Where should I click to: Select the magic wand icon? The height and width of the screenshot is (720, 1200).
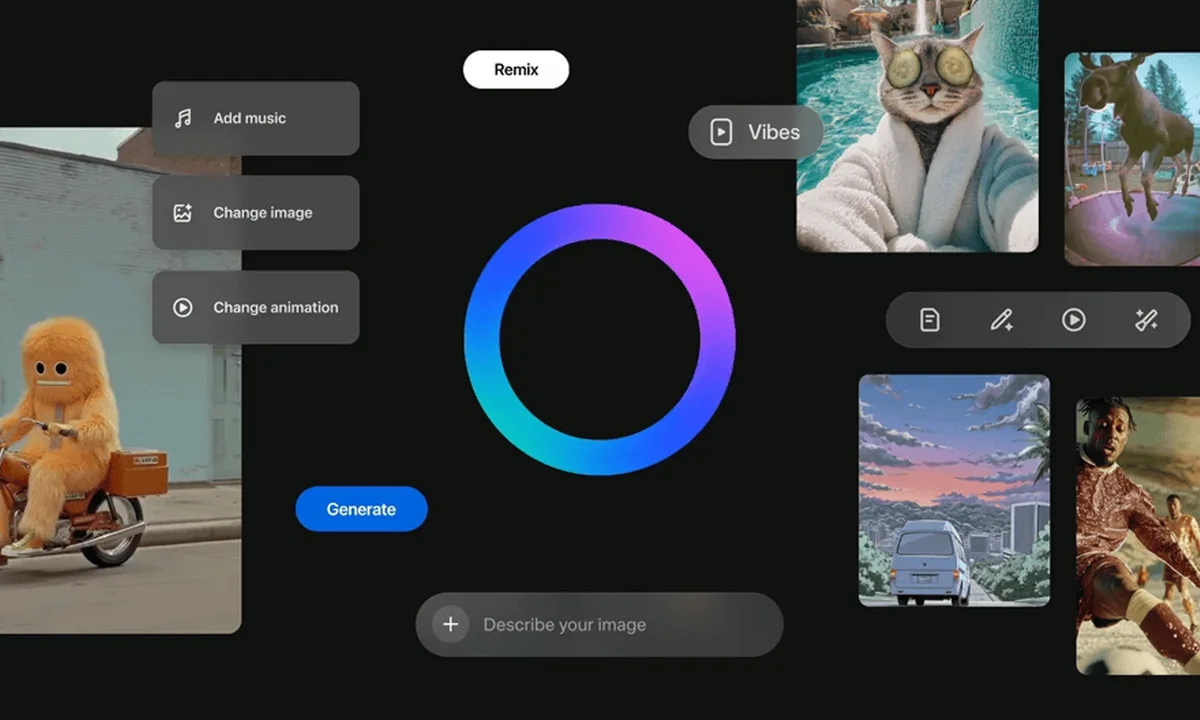[1146, 320]
